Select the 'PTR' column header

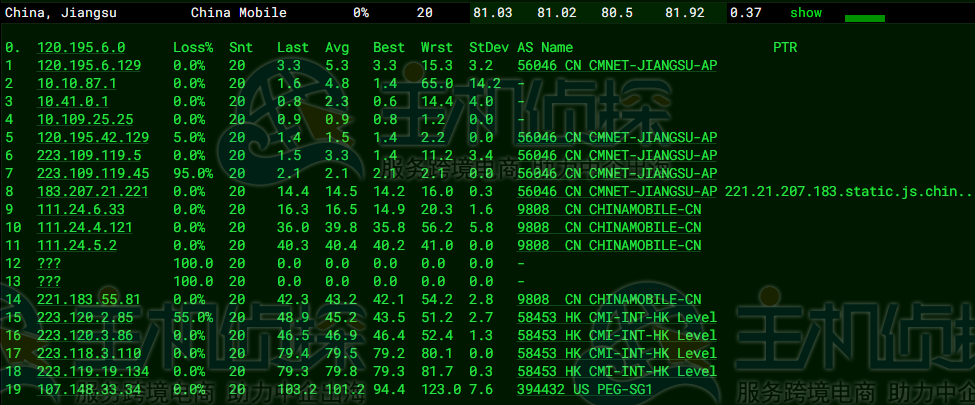785,47
